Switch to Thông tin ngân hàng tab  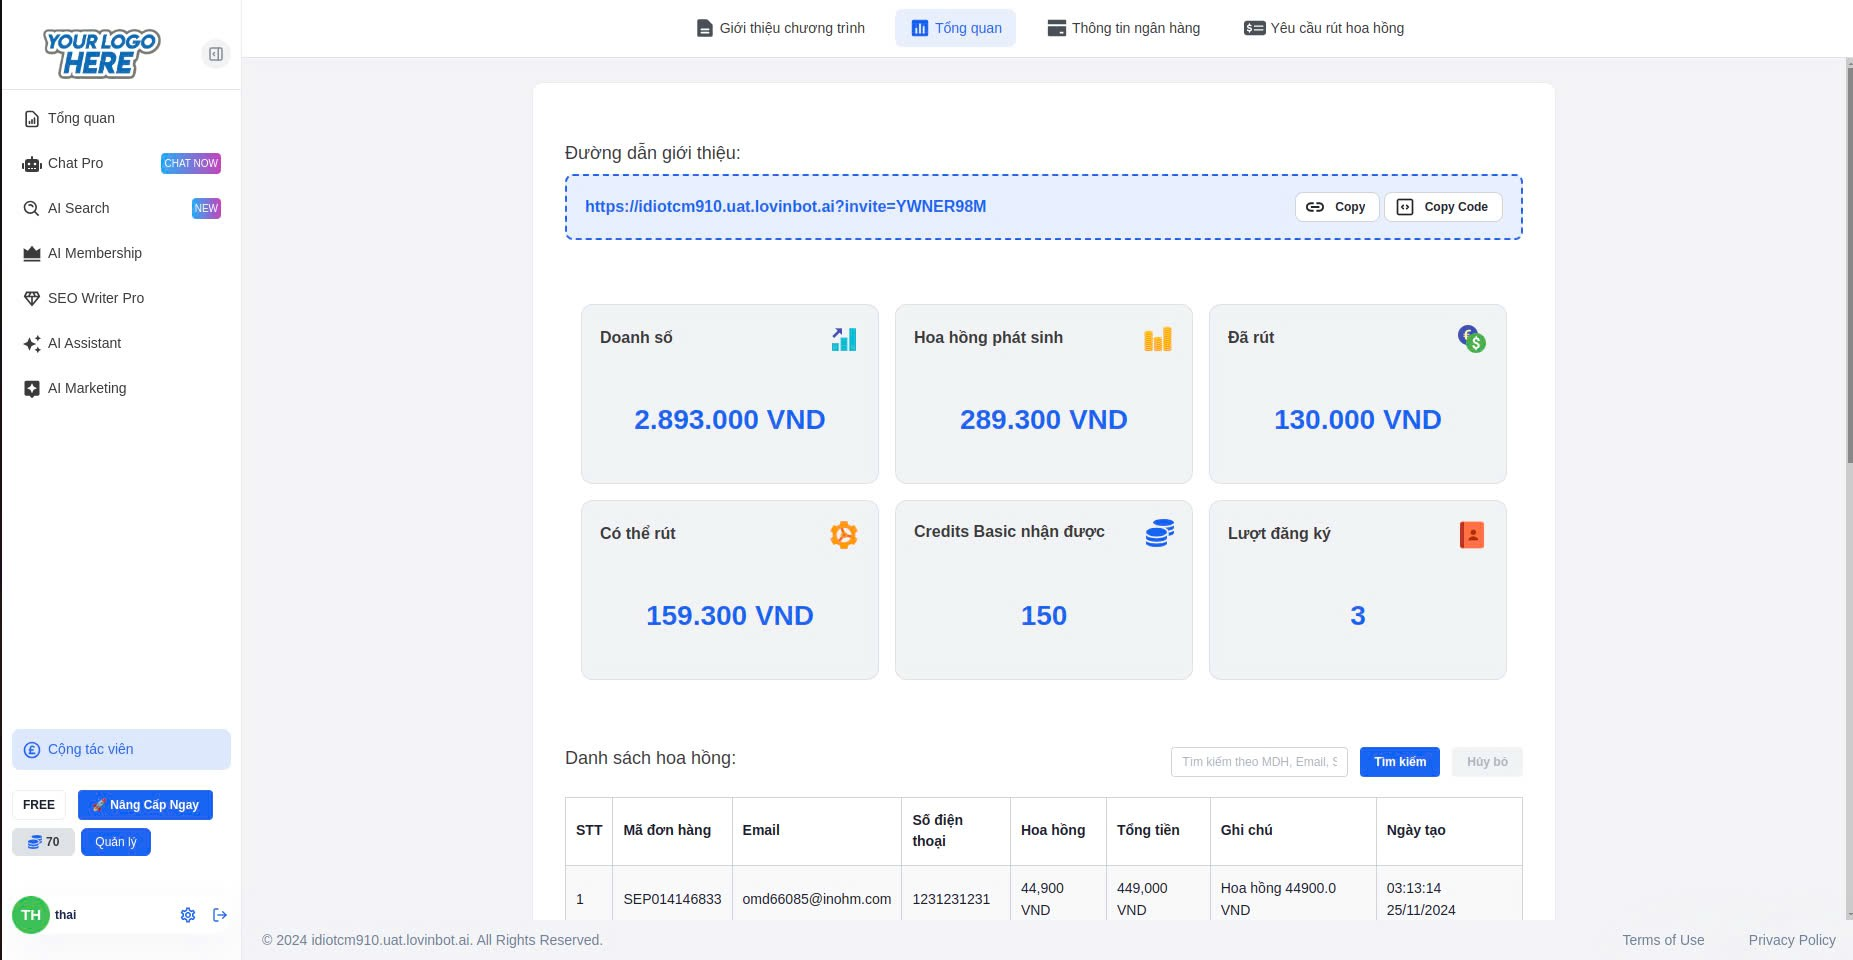[x=1124, y=28]
